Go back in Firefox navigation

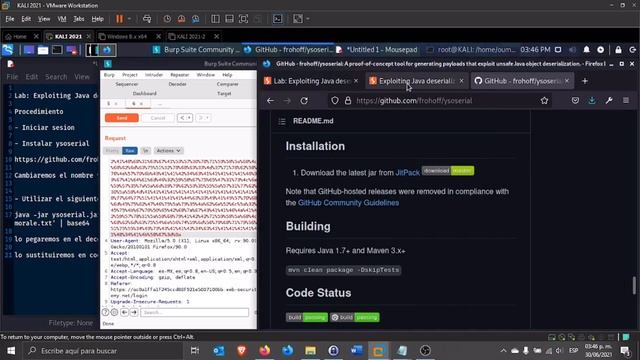270,100
